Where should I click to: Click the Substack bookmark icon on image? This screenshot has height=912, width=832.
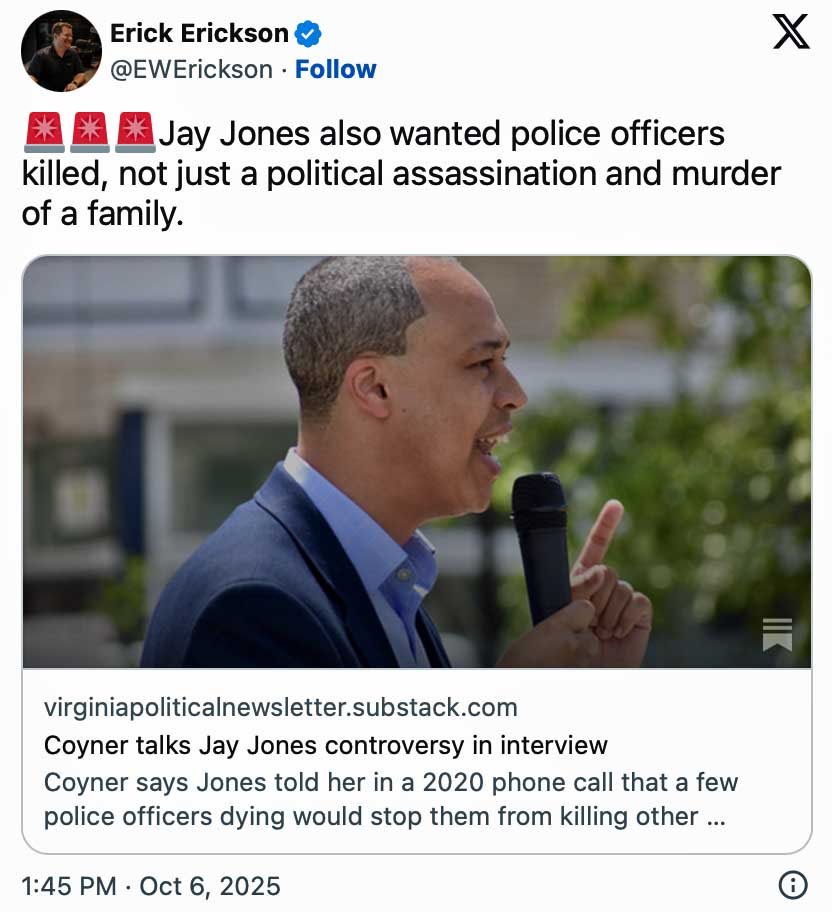point(777,634)
